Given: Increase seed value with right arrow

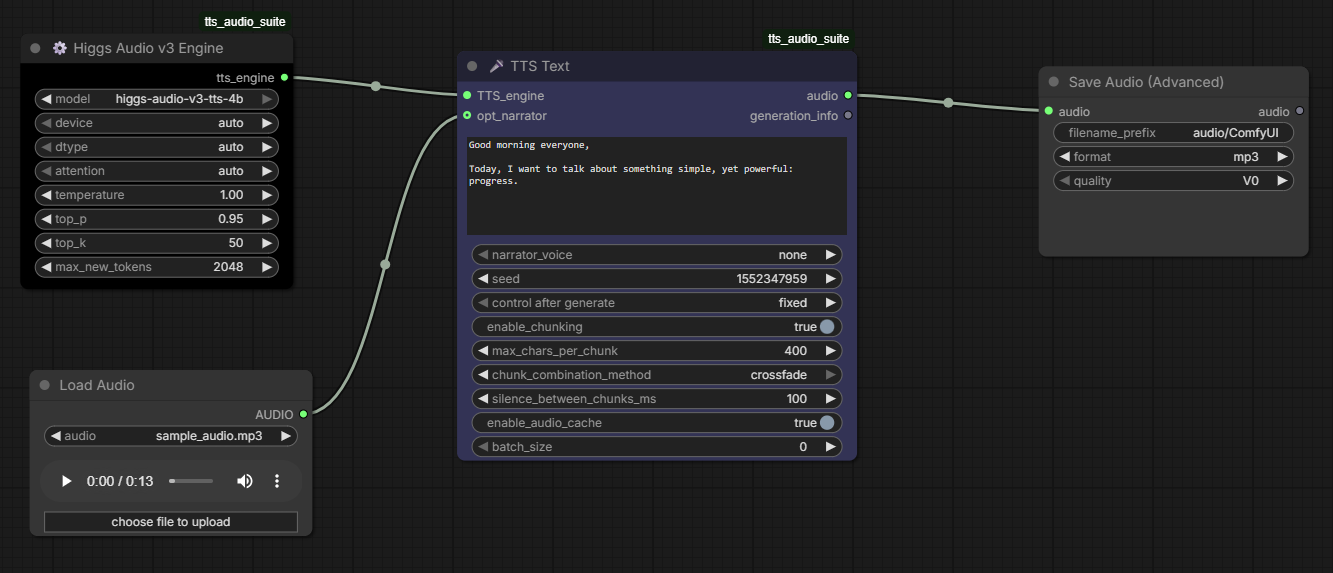Looking at the screenshot, I should click(830, 279).
